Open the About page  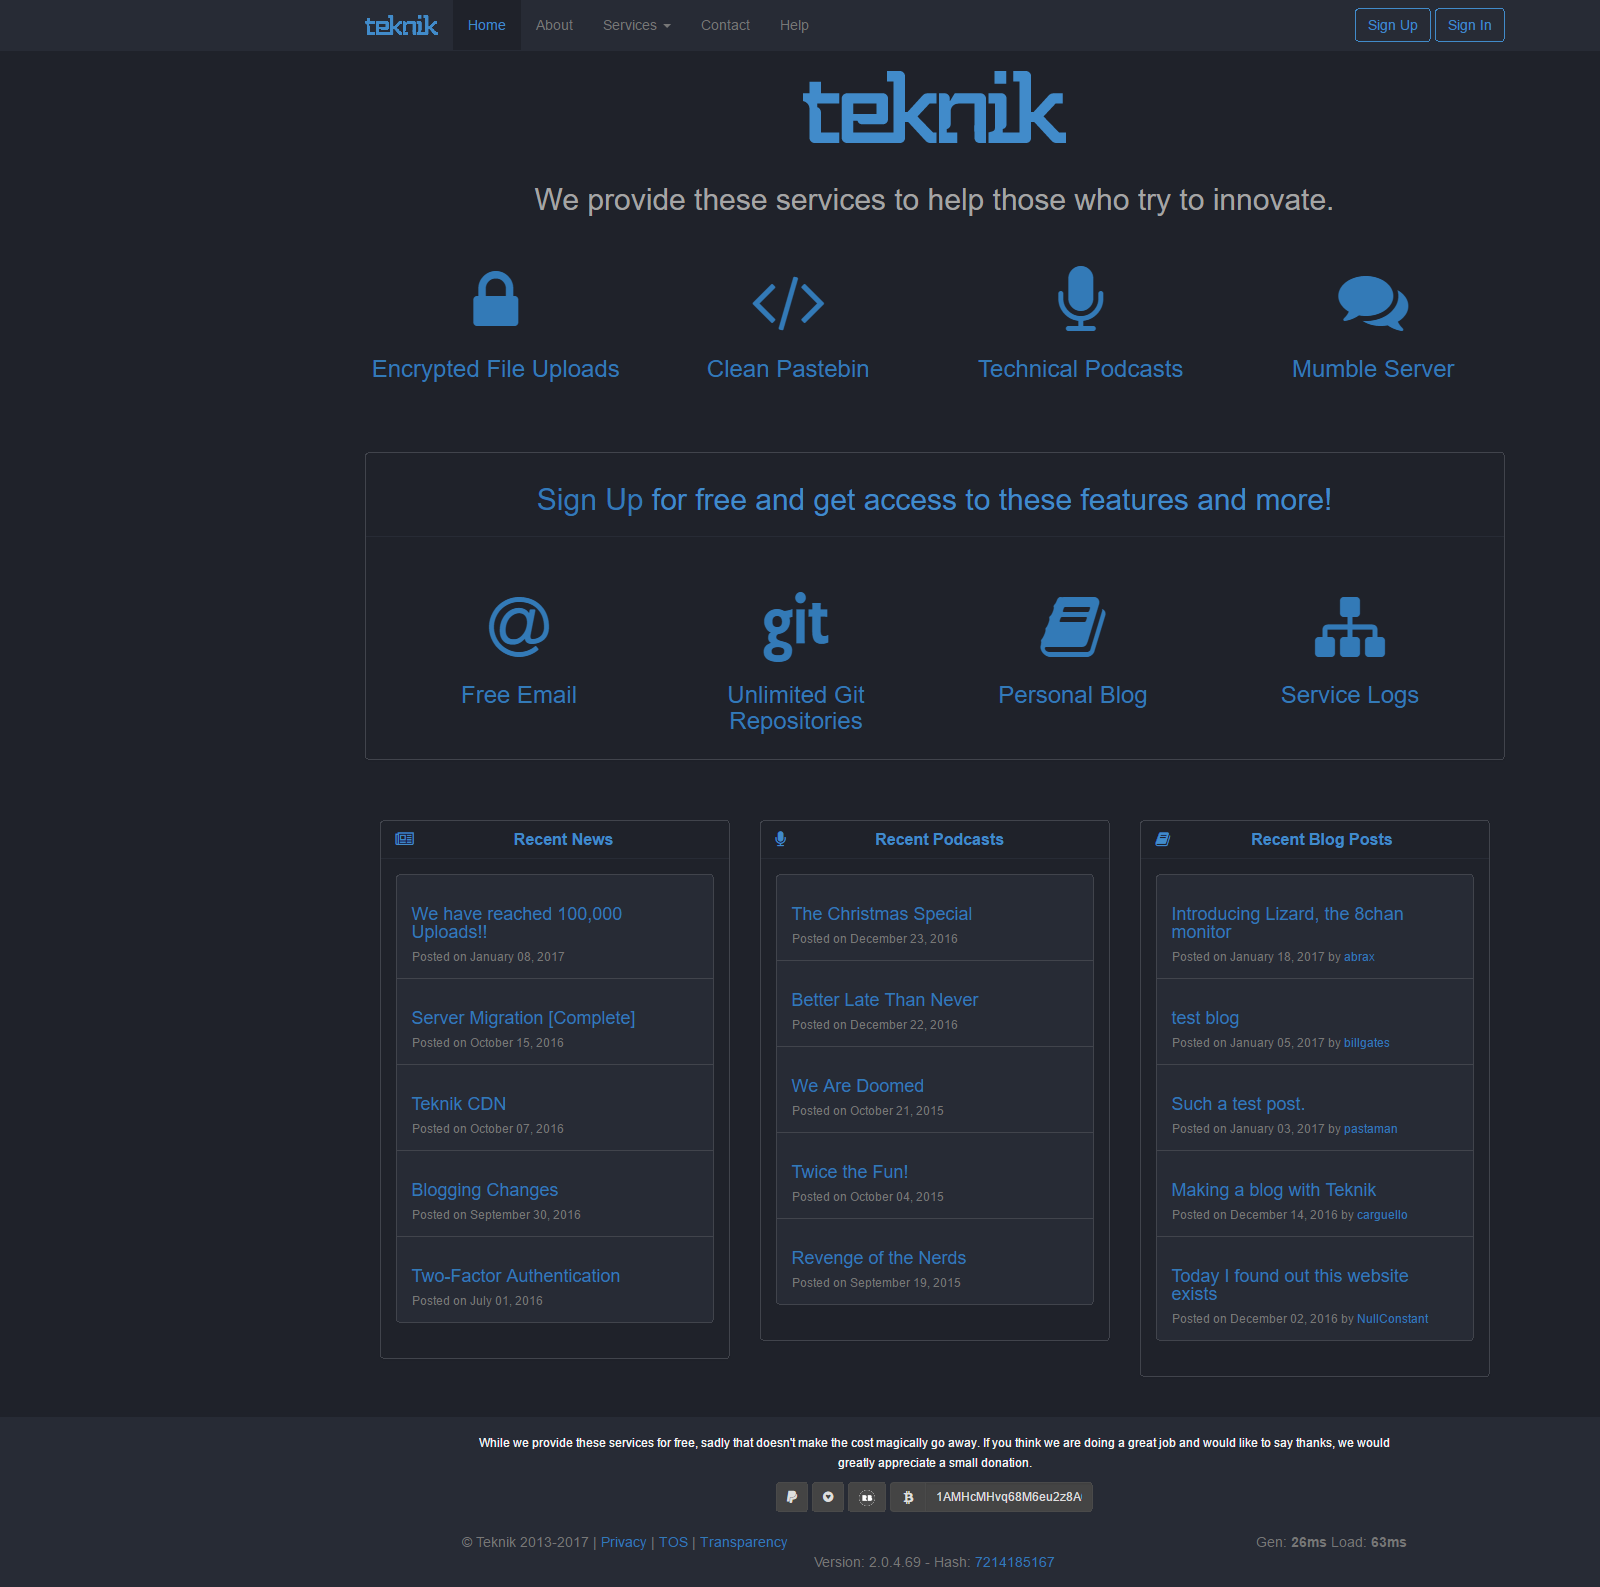click(554, 25)
